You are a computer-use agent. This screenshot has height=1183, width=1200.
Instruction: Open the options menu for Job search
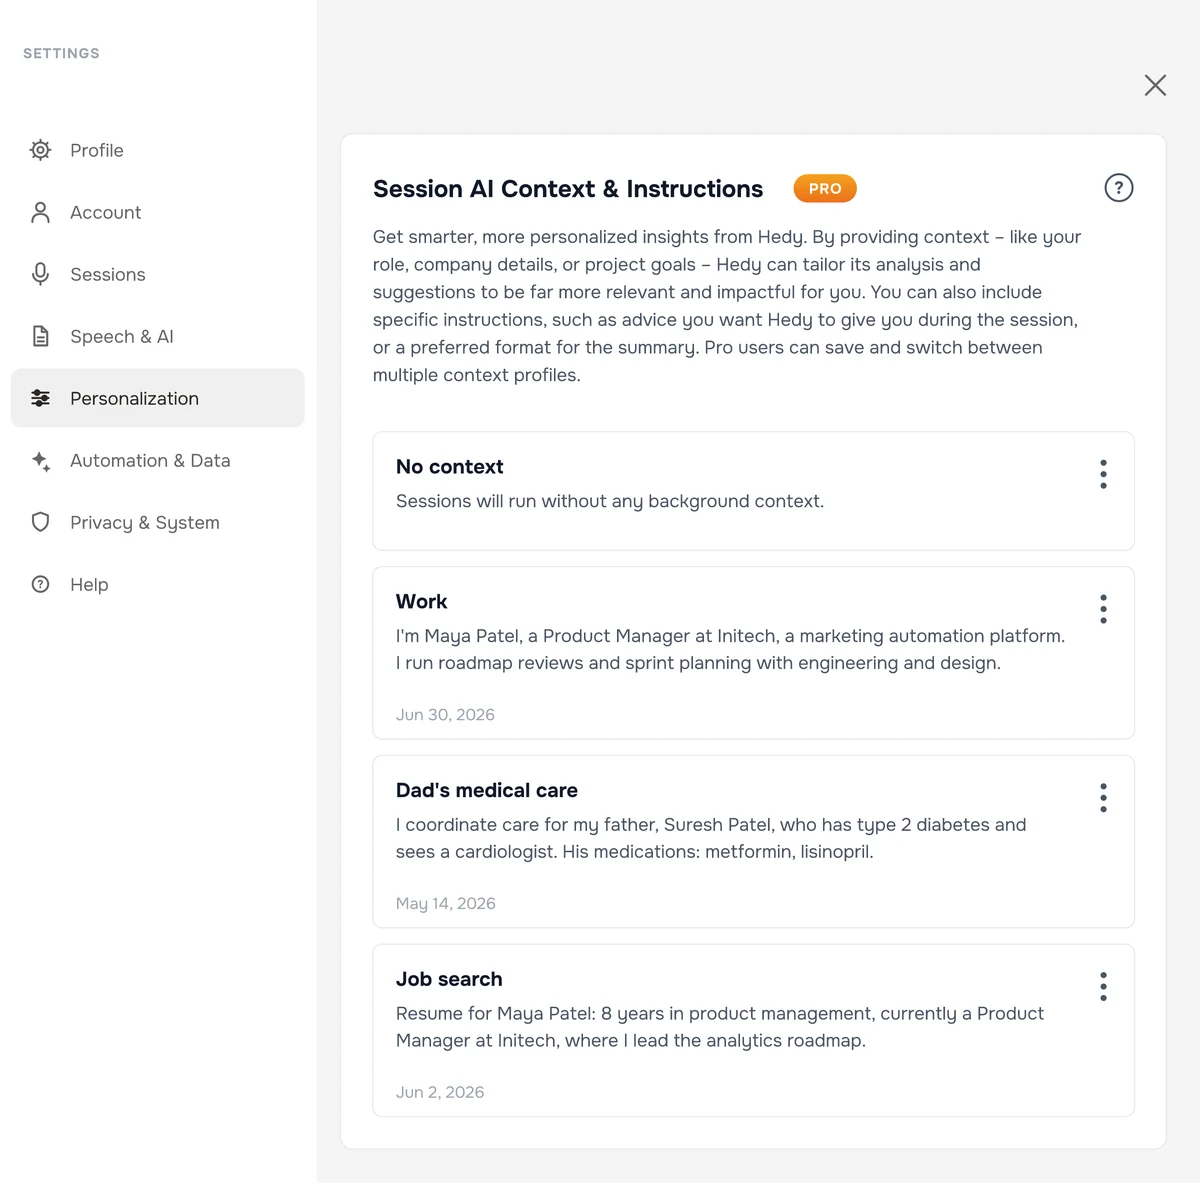coord(1103,987)
